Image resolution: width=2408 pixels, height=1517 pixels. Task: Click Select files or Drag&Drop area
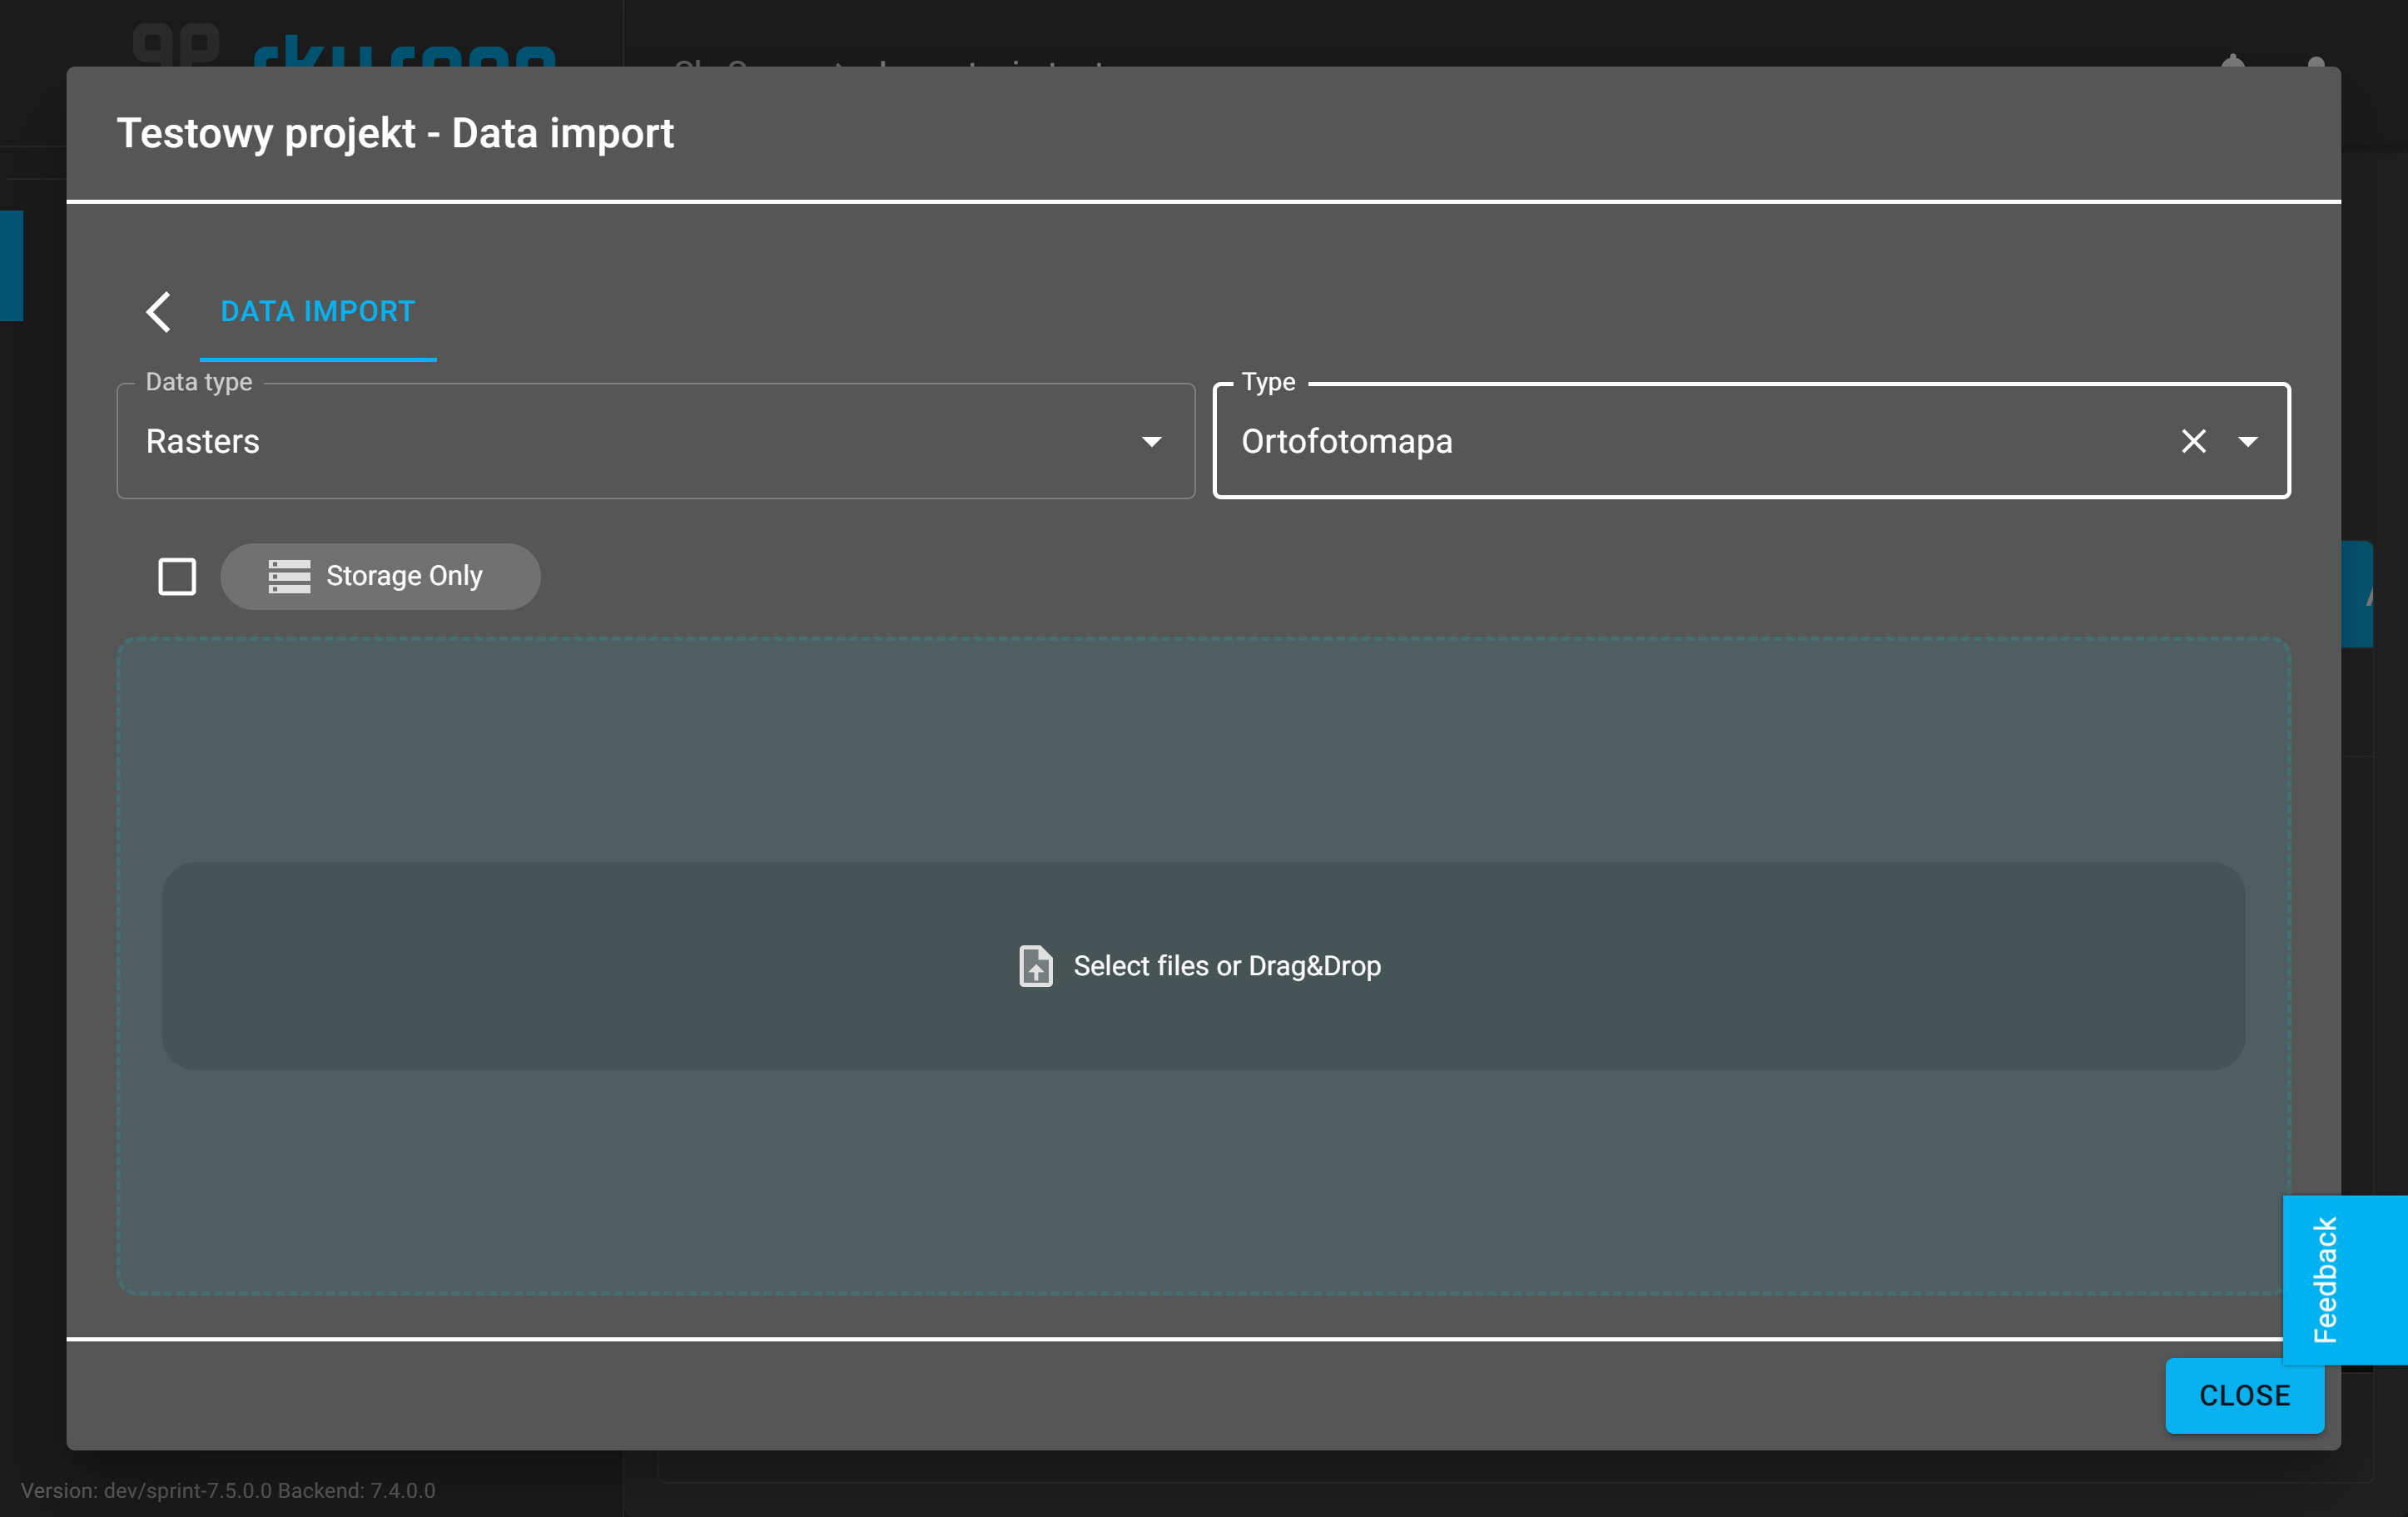pyautogui.click(x=1203, y=966)
